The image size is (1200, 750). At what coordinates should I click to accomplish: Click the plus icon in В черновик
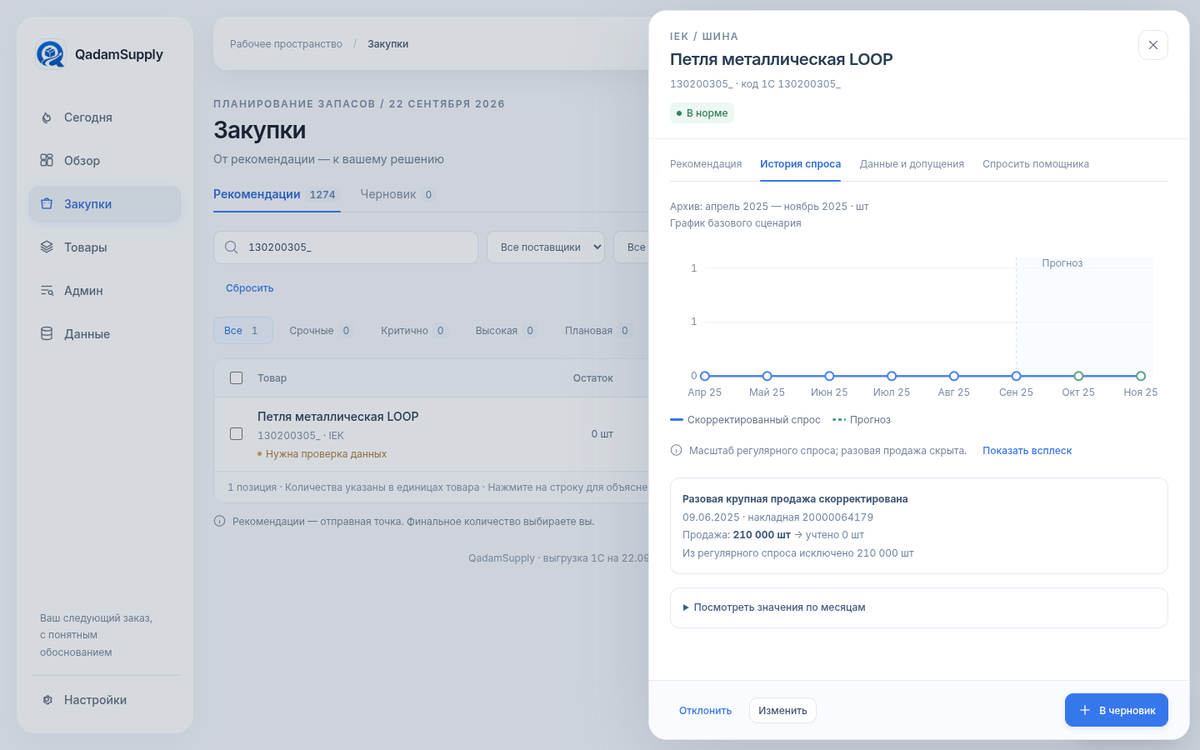1085,710
